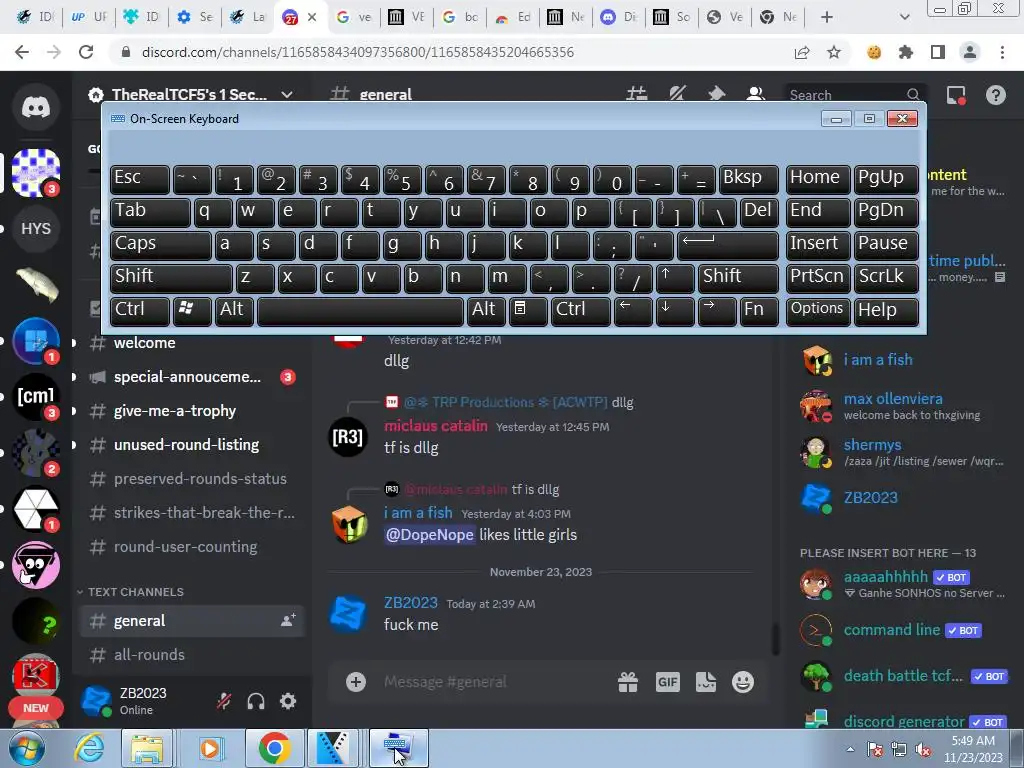Reload the Chrome page
Screen dimensions: 1024x768
click(86, 52)
